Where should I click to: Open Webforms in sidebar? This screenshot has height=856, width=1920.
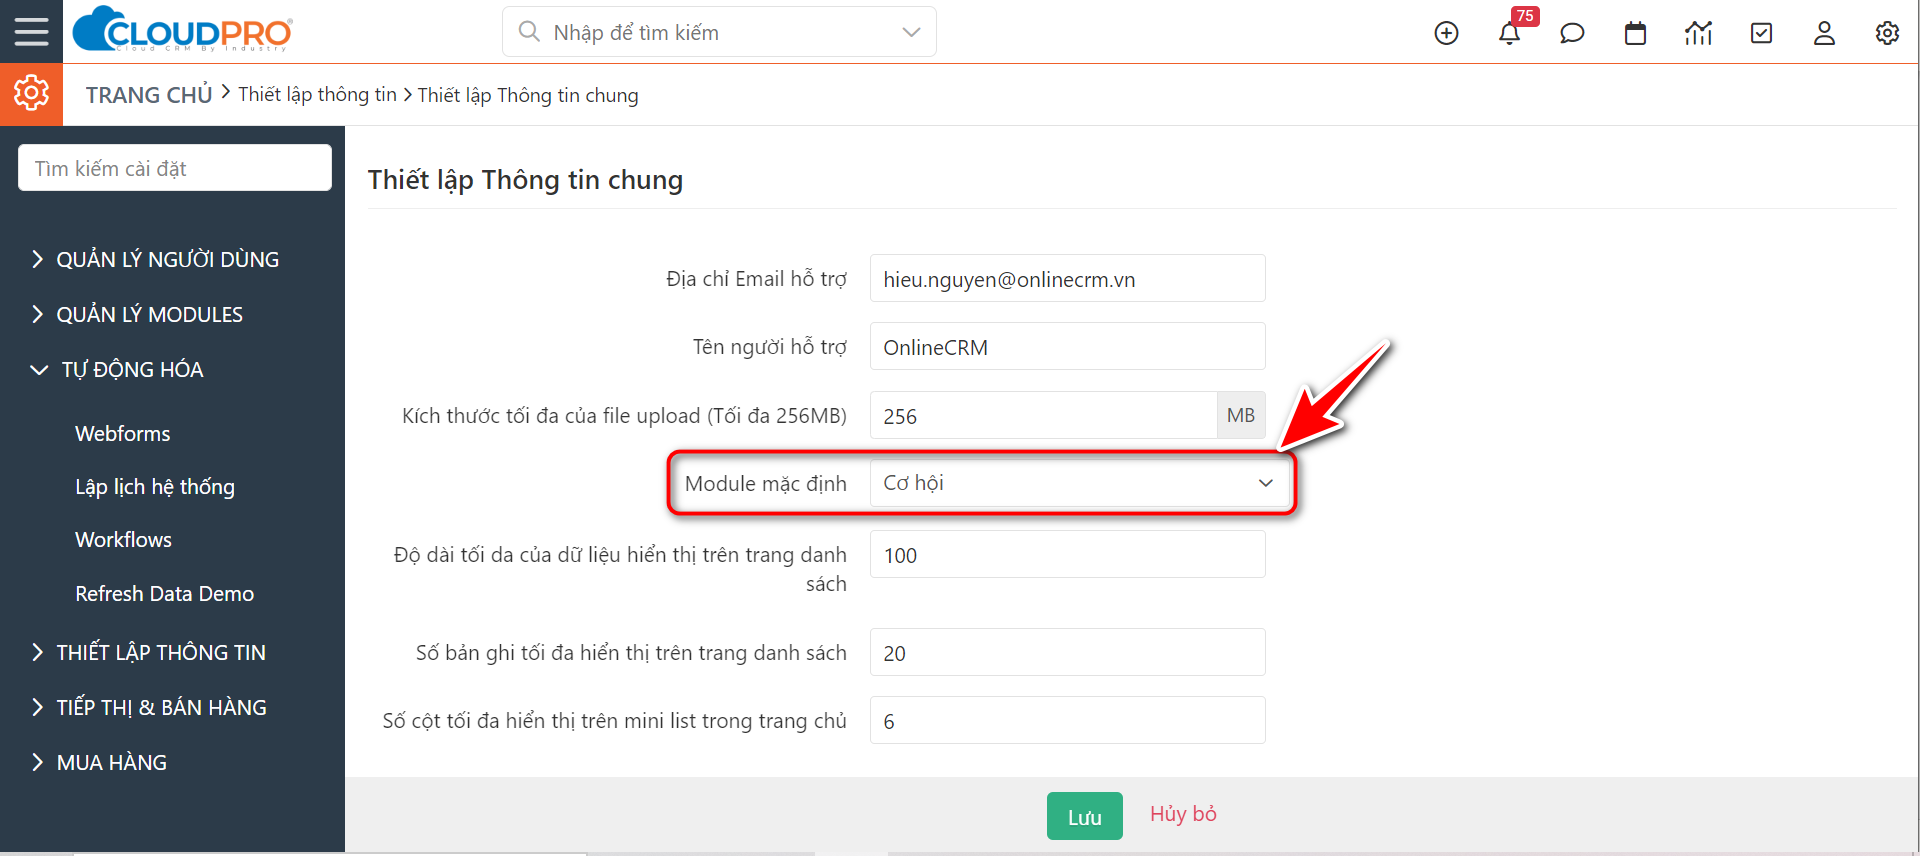[123, 433]
